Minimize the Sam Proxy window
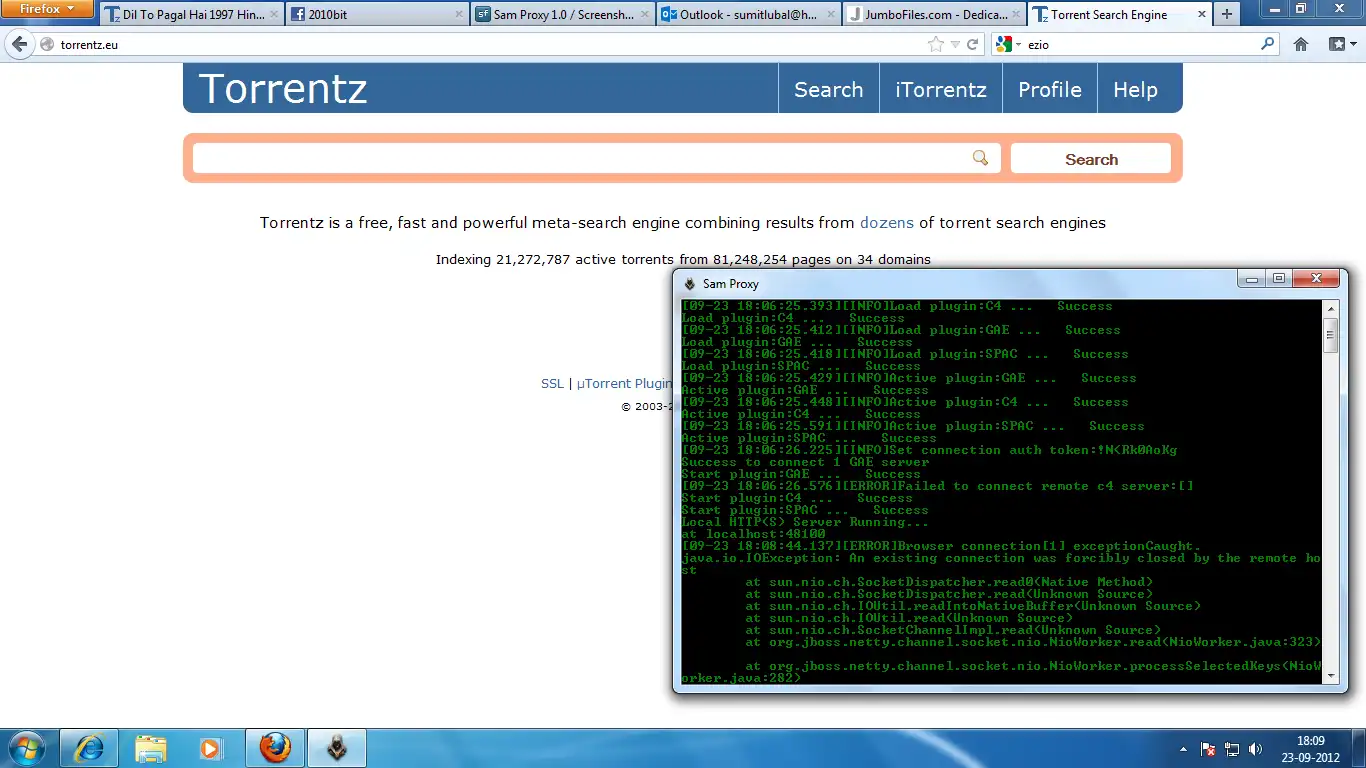This screenshot has width=1366, height=768. (x=1251, y=279)
